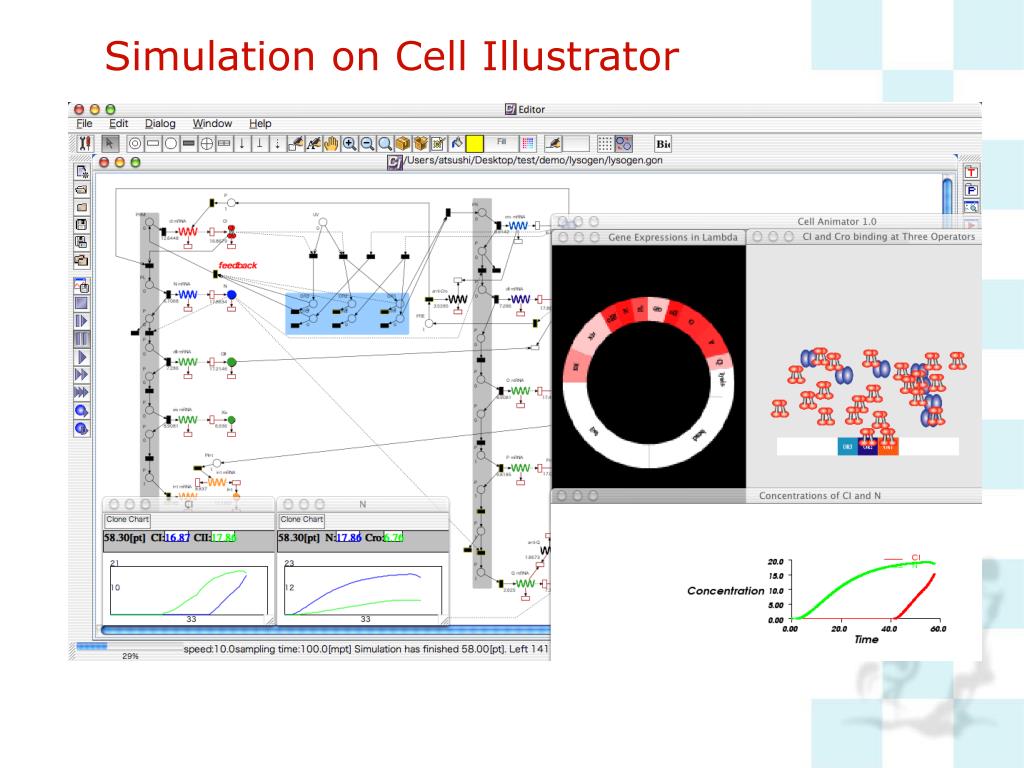
Task: Click the P icon in right sidebar
Action: (x=971, y=190)
